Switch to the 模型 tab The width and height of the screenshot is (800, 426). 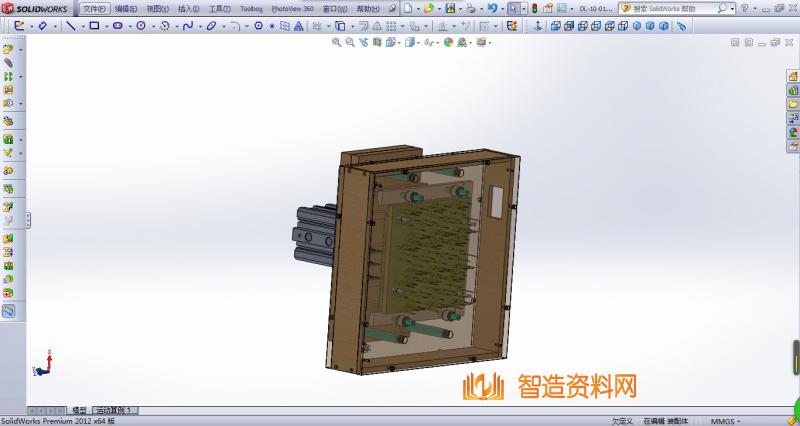(78, 410)
